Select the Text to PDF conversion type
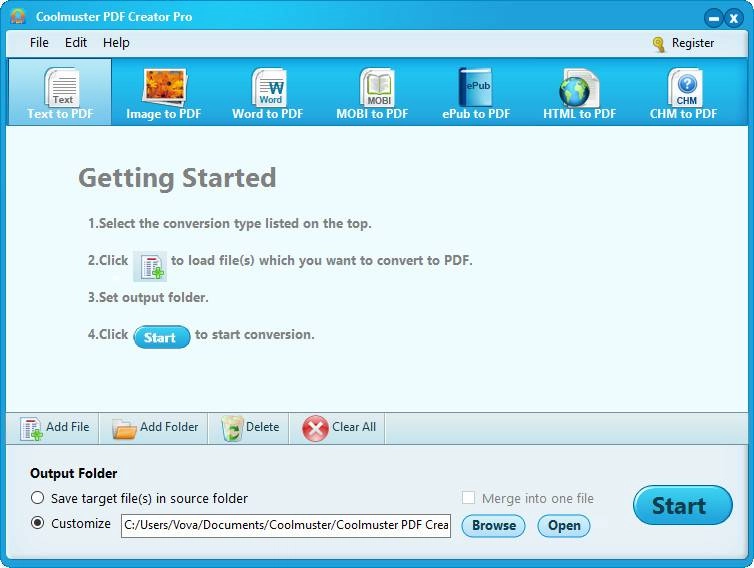The image size is (754, 568). click(x=60, y=92)
